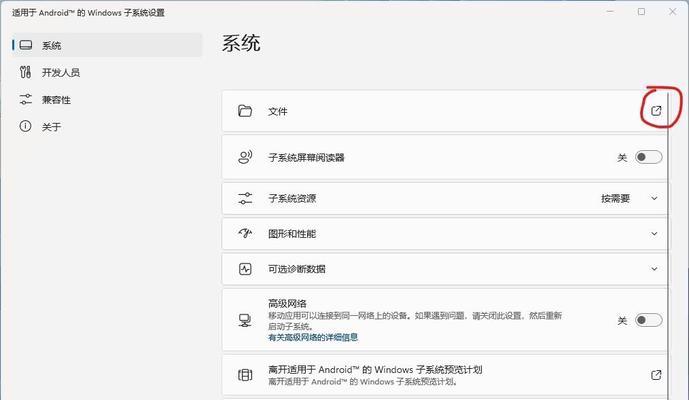Click the preview program icon in the last row

(245, 375)
